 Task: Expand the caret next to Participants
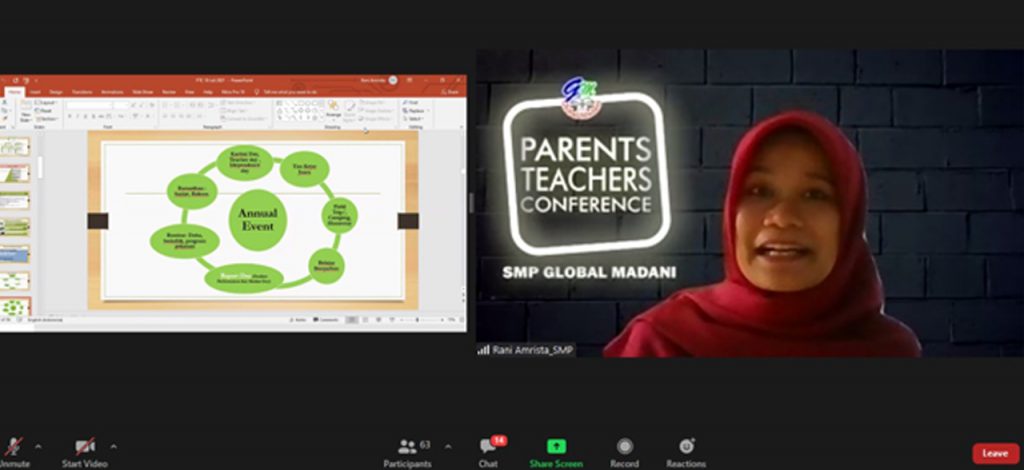[x=448, y=447]
